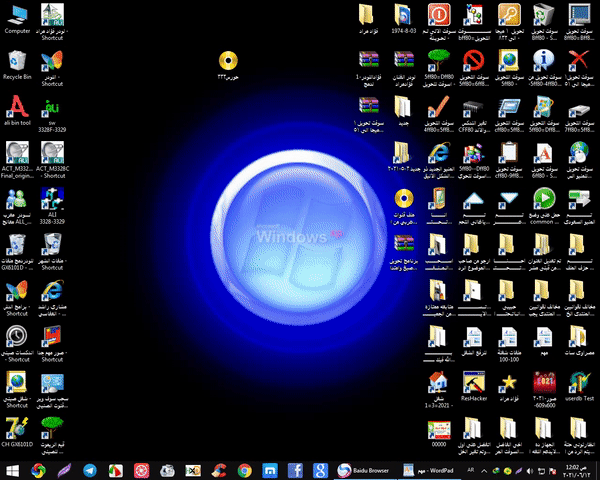The width and height of the screenshot is (600, 480).
Task: Open the volume control in system tray
Action: click(x=530, y=470)
